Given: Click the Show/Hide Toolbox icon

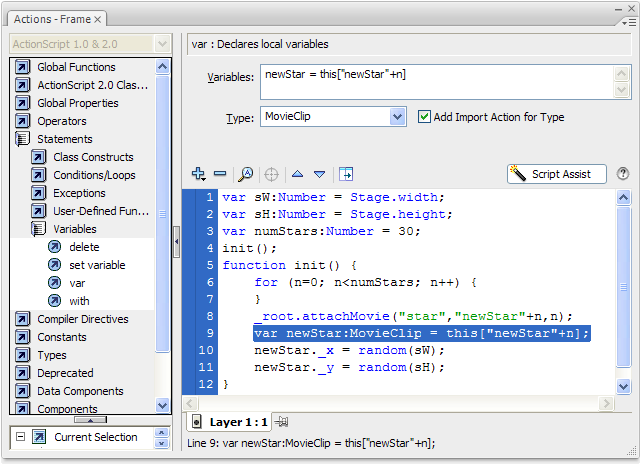Looking at the screenshot, I should tap(346, 174).
